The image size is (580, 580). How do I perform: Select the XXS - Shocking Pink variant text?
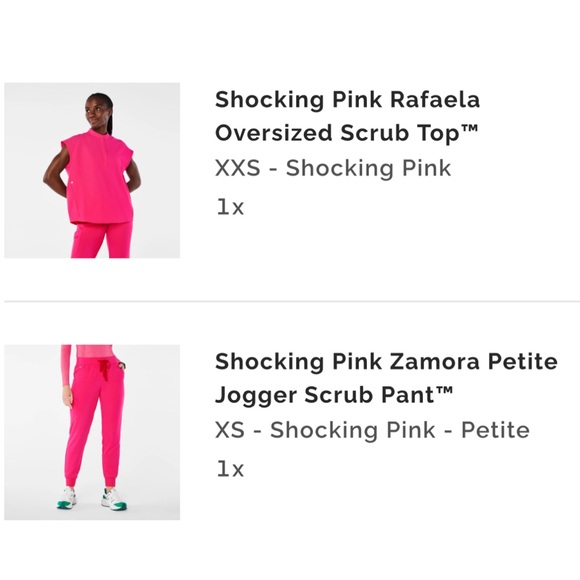[333, 168]
